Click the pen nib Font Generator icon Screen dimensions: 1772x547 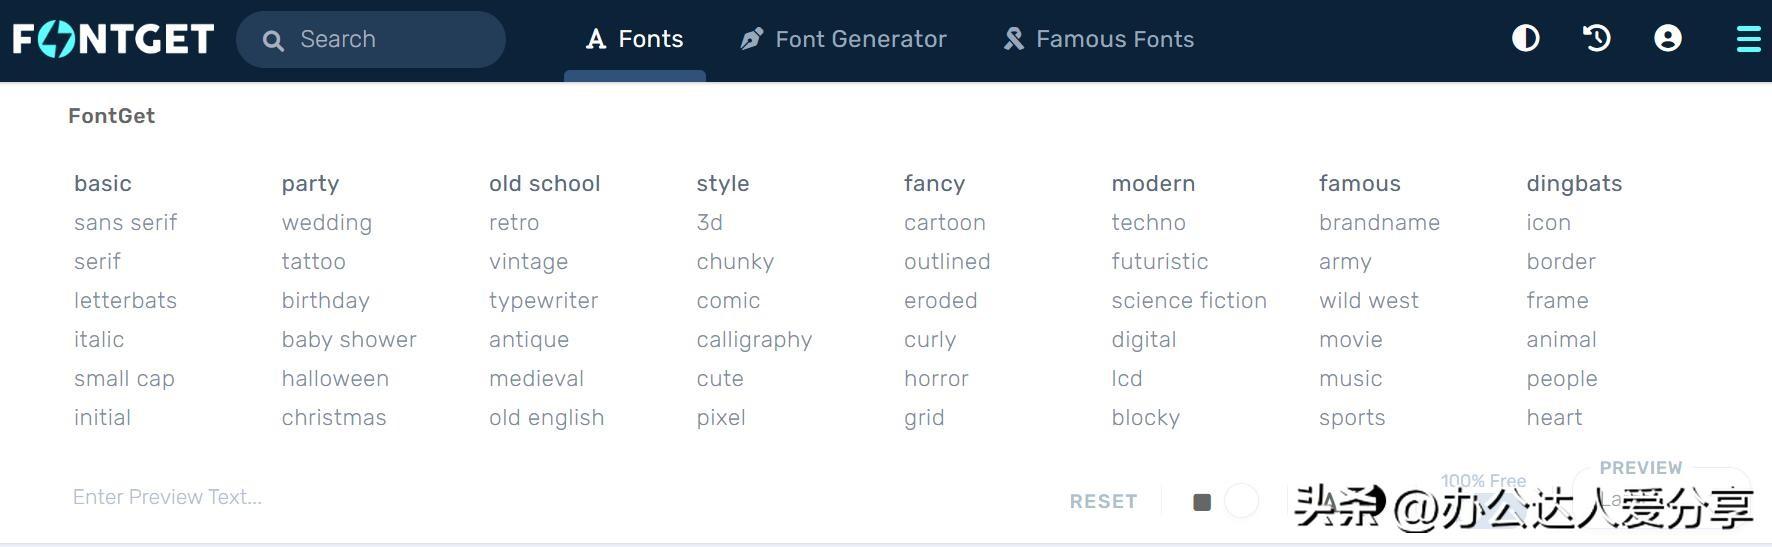point(751,39)
